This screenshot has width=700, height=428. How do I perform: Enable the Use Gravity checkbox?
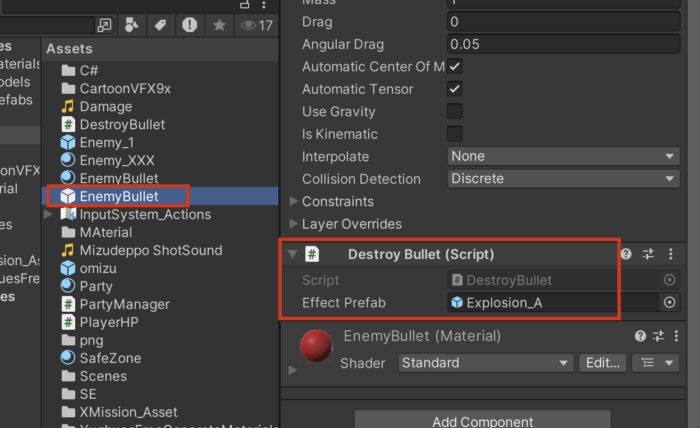[x=455, y=111]
